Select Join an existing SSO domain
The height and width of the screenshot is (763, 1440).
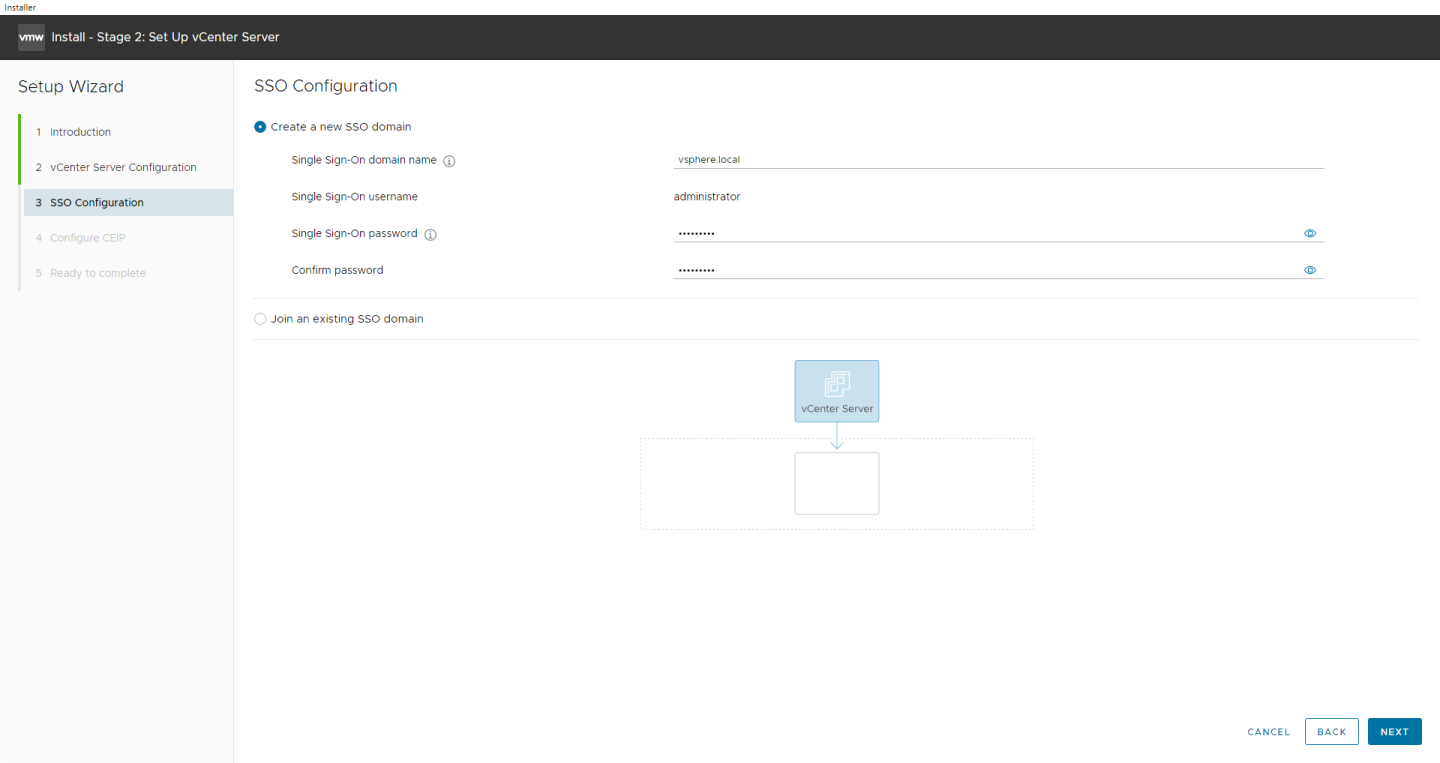[x=260, y=318]
